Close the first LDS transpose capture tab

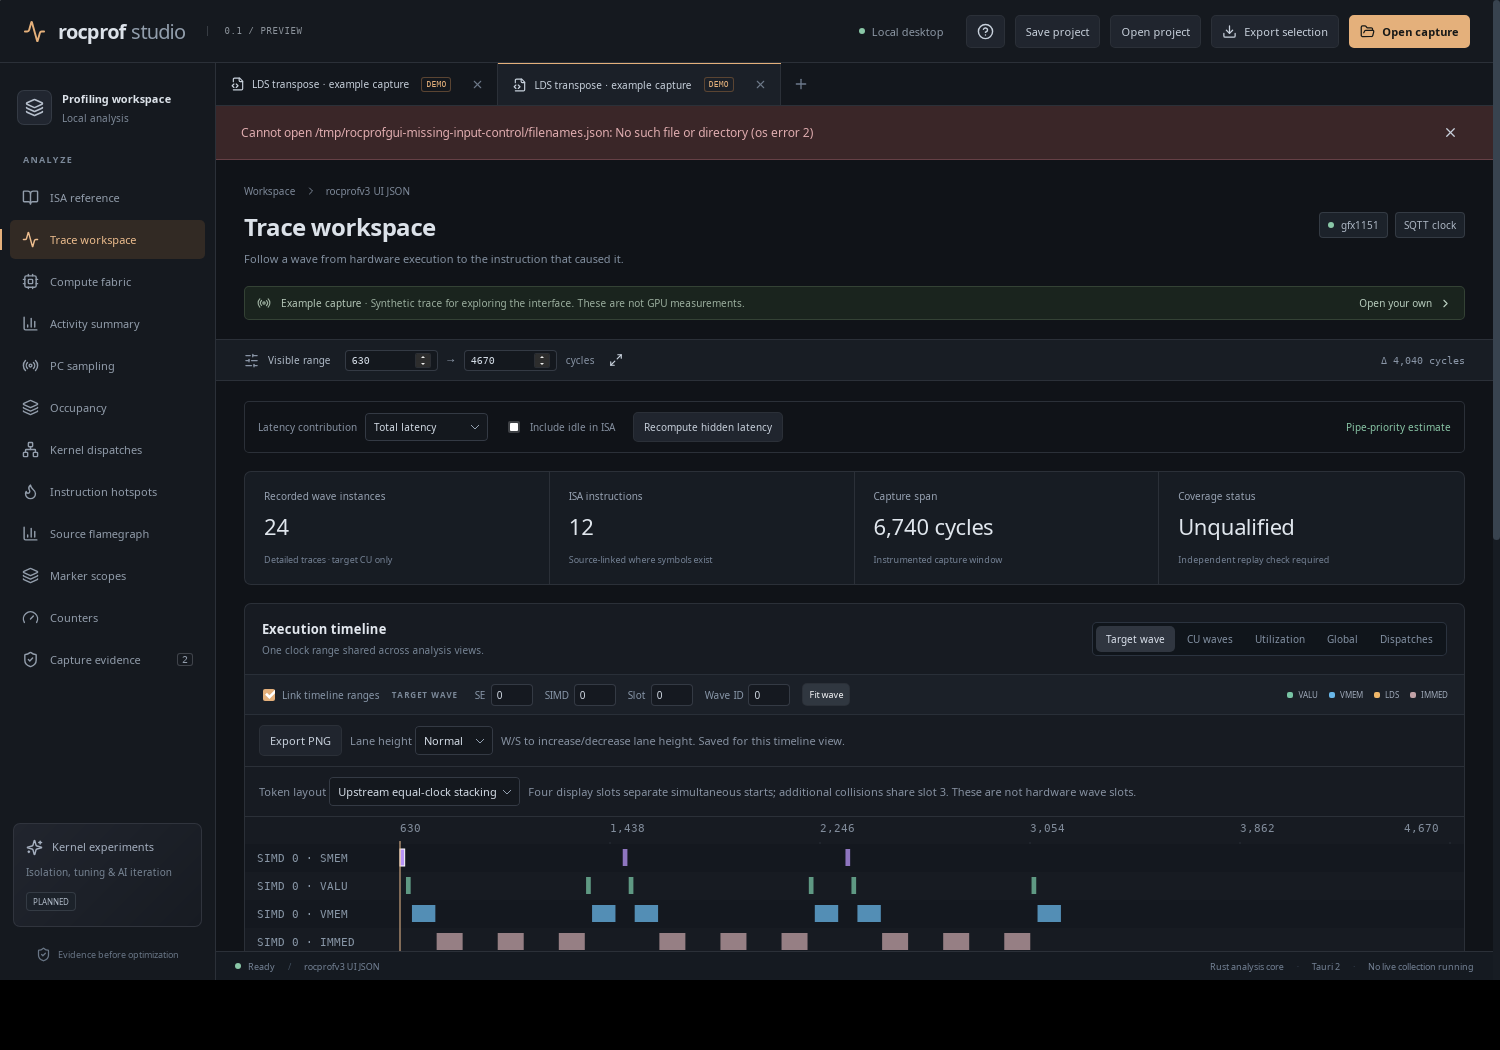tap(477, 84)
